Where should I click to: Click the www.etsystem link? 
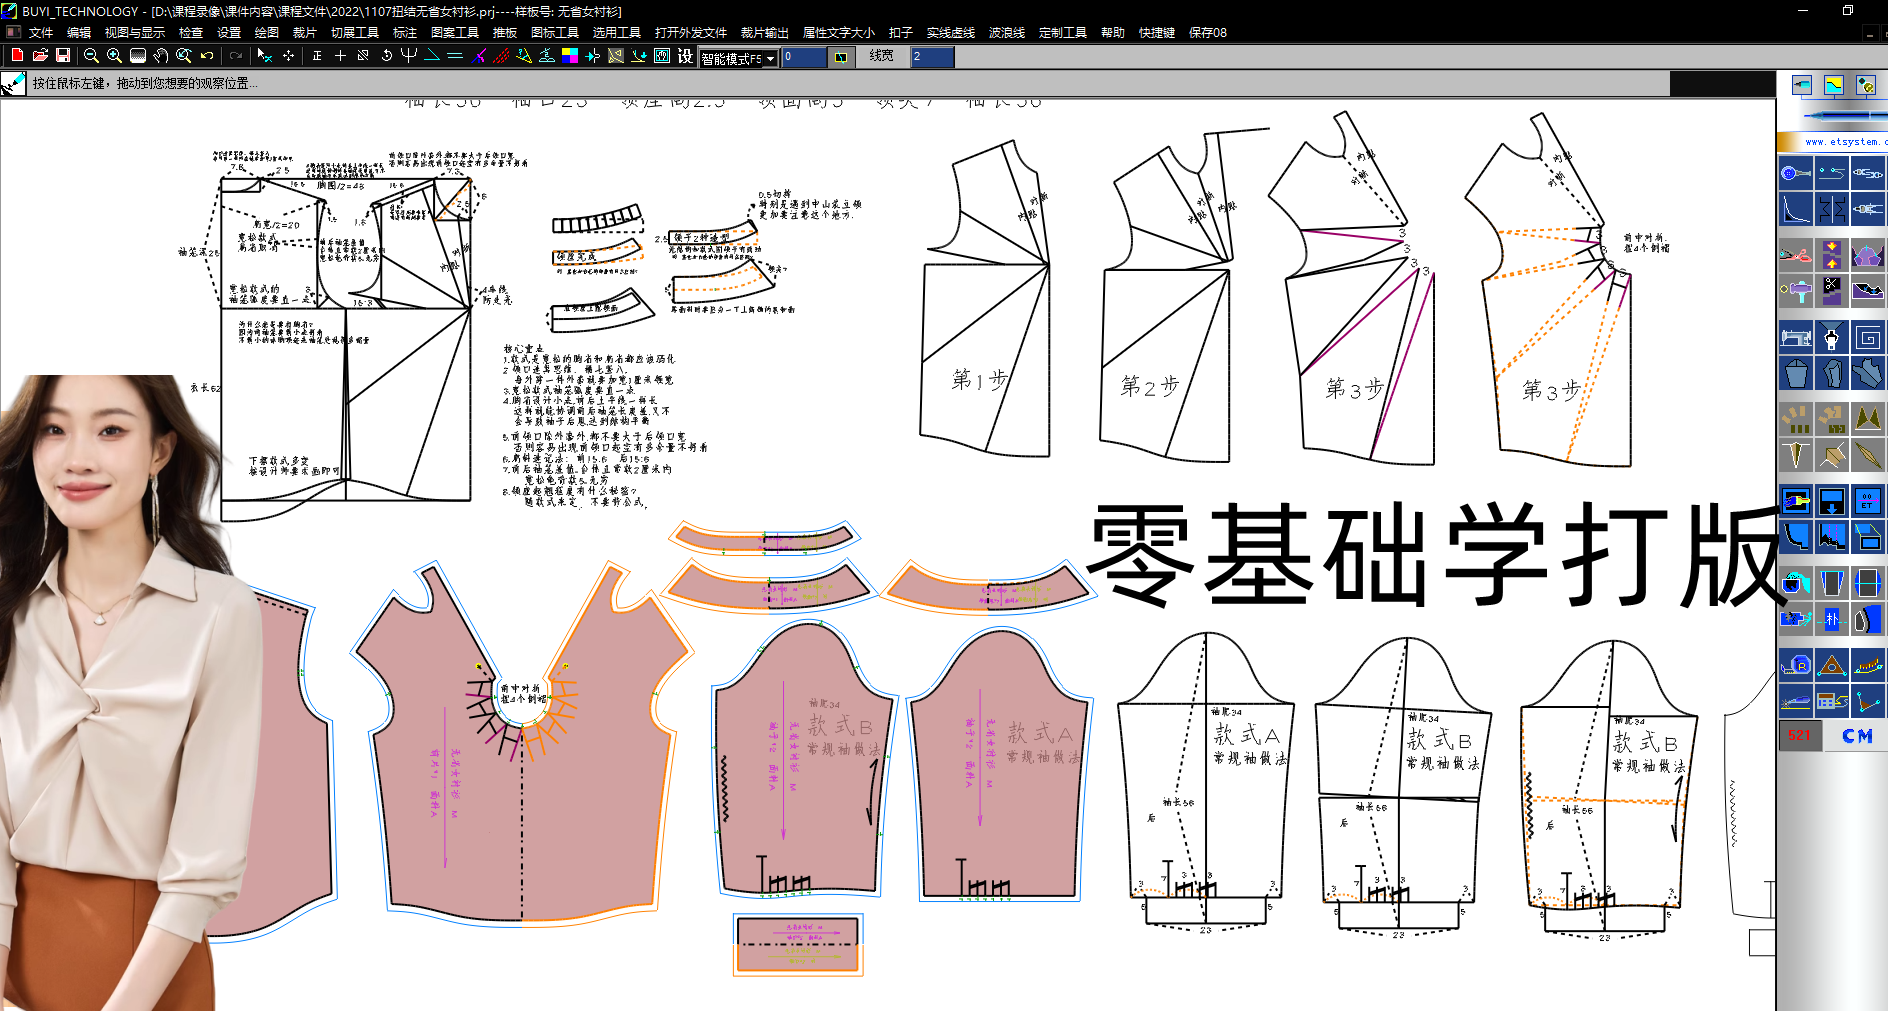(x=1845, y=142)
